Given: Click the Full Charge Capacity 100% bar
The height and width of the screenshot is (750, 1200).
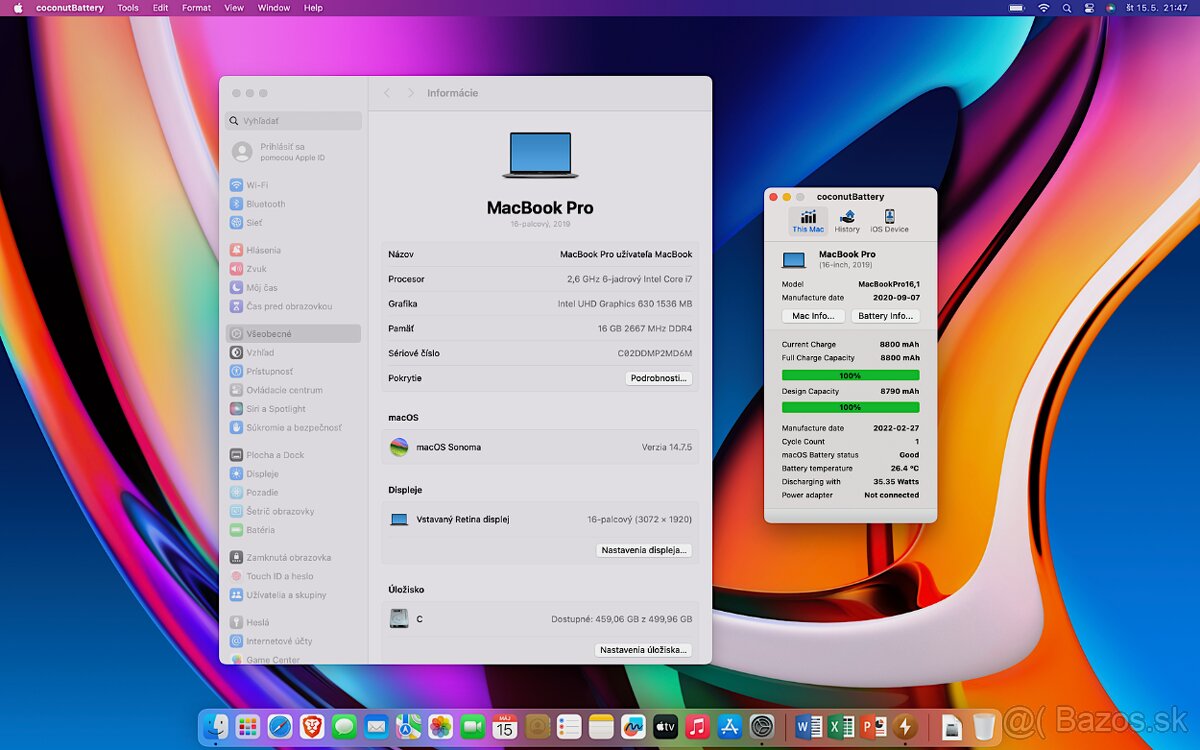Looking at the screenshot, I should (x=850, y=374).
